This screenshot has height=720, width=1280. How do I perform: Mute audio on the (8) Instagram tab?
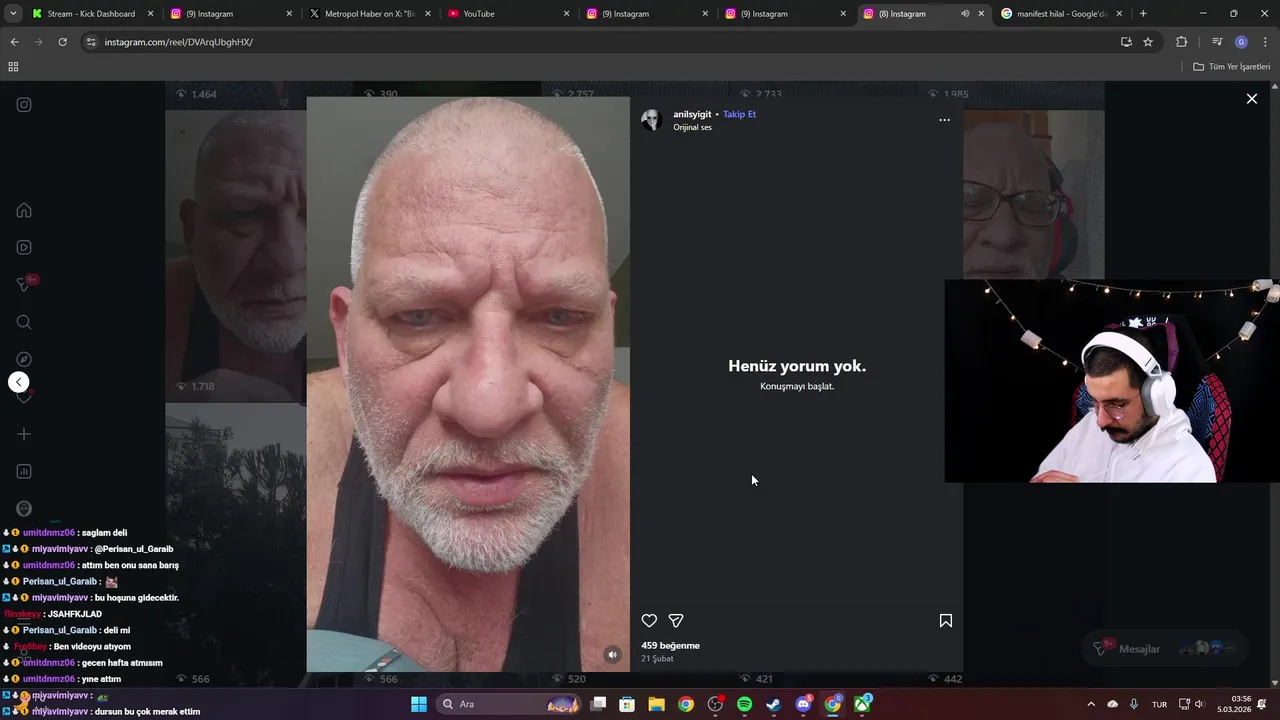click(x=965, y=14)
